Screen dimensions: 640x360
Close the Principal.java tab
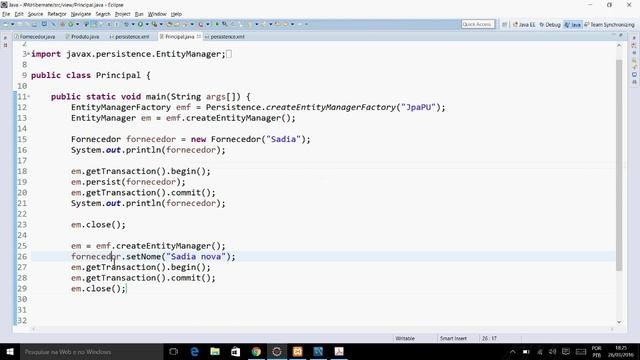point(199,36)
